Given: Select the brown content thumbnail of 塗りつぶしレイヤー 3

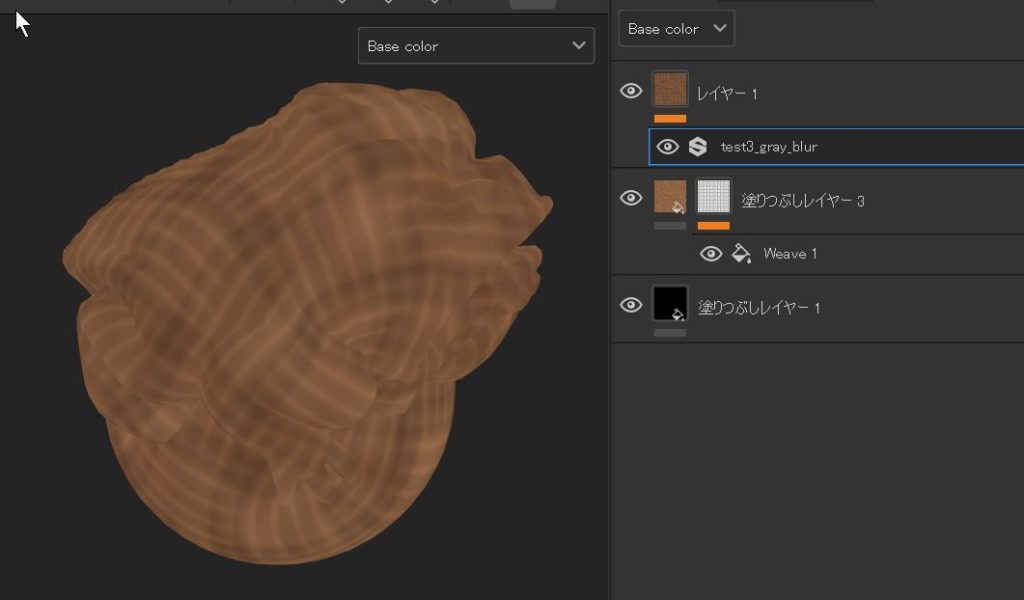Looking at the screenshot, I should coord(670,197).
